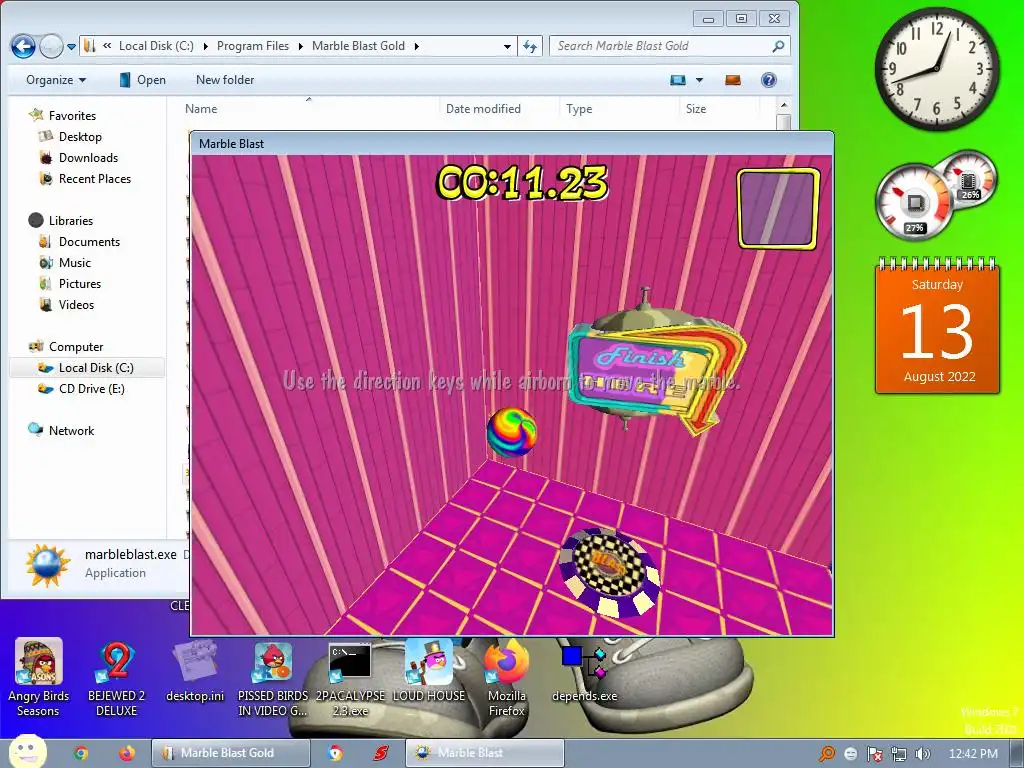Image resolution: width=1024 pixels, height=768 pixels.
Task: Open Recent Places in Favorites
Action: point(95,178)
